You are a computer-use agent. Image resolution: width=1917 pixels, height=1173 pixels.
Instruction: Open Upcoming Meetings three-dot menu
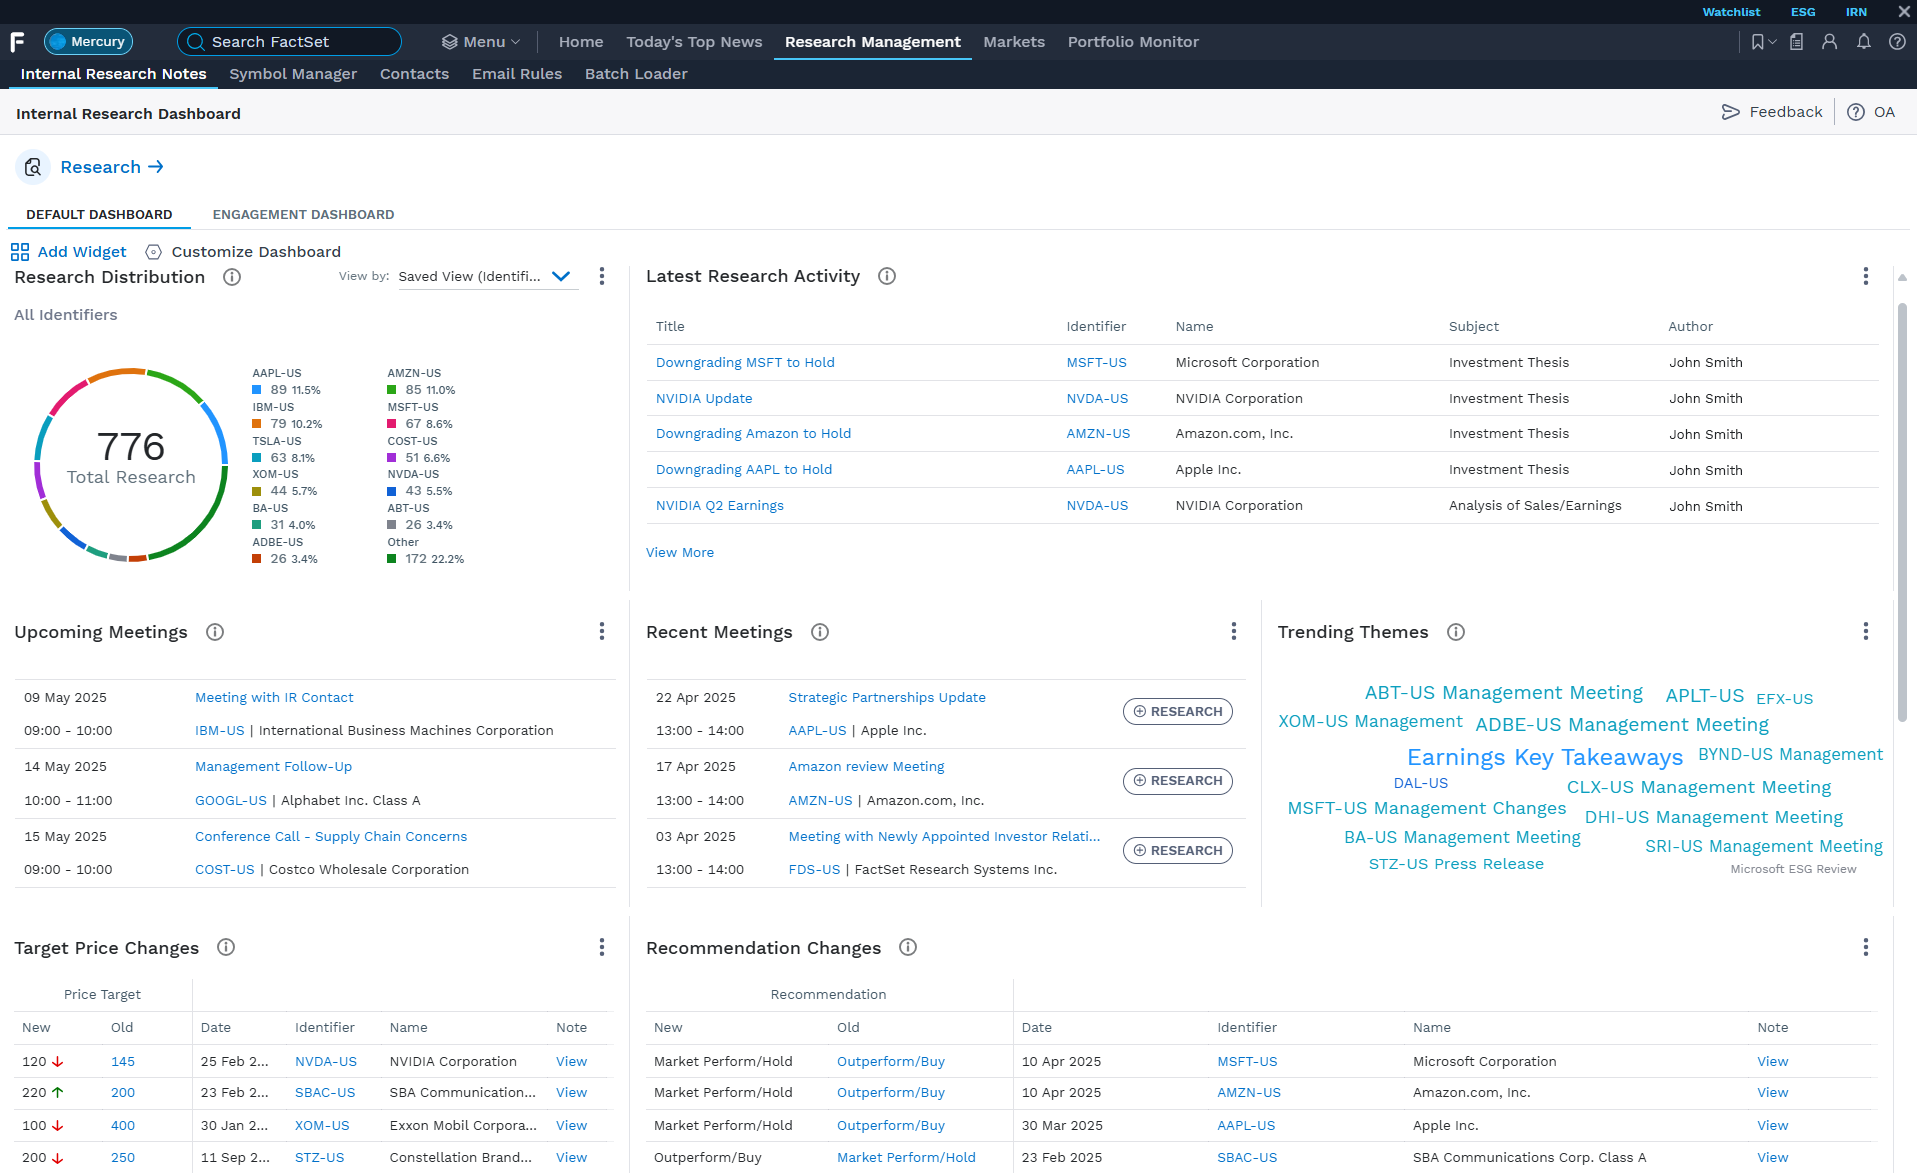point(602,631)
